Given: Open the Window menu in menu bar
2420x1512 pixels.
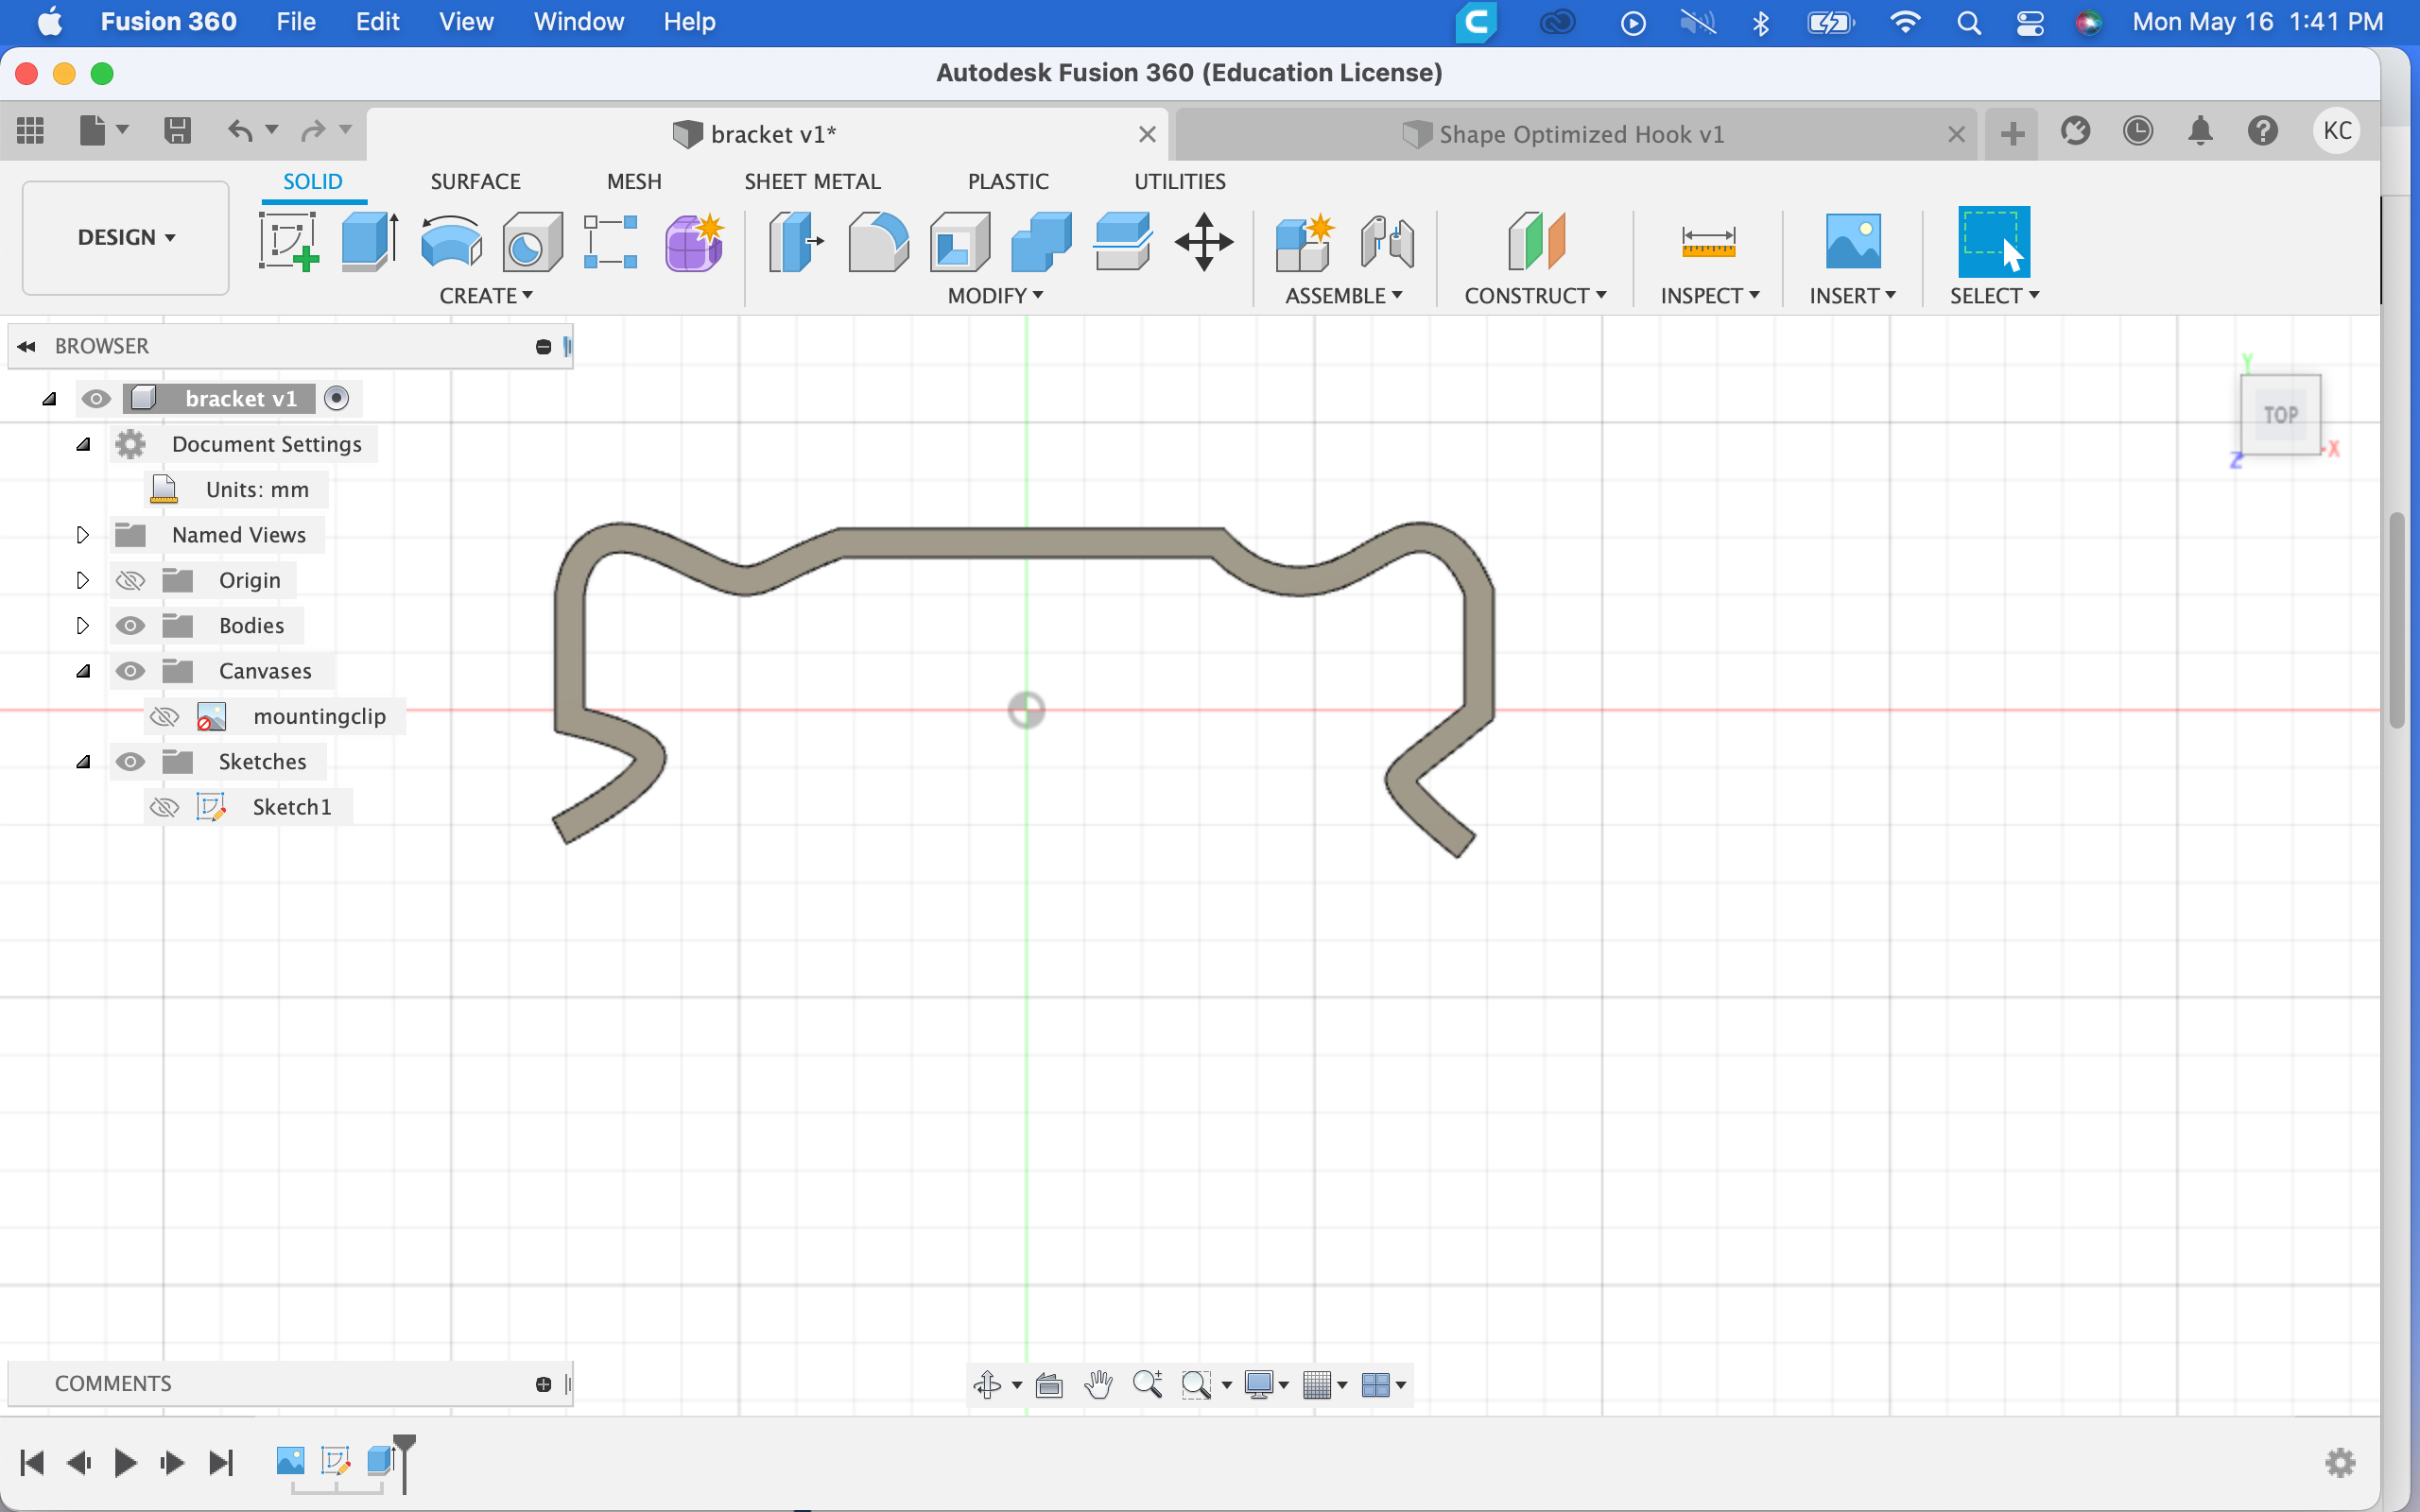Looking at the screenshot, I should 578,22.
